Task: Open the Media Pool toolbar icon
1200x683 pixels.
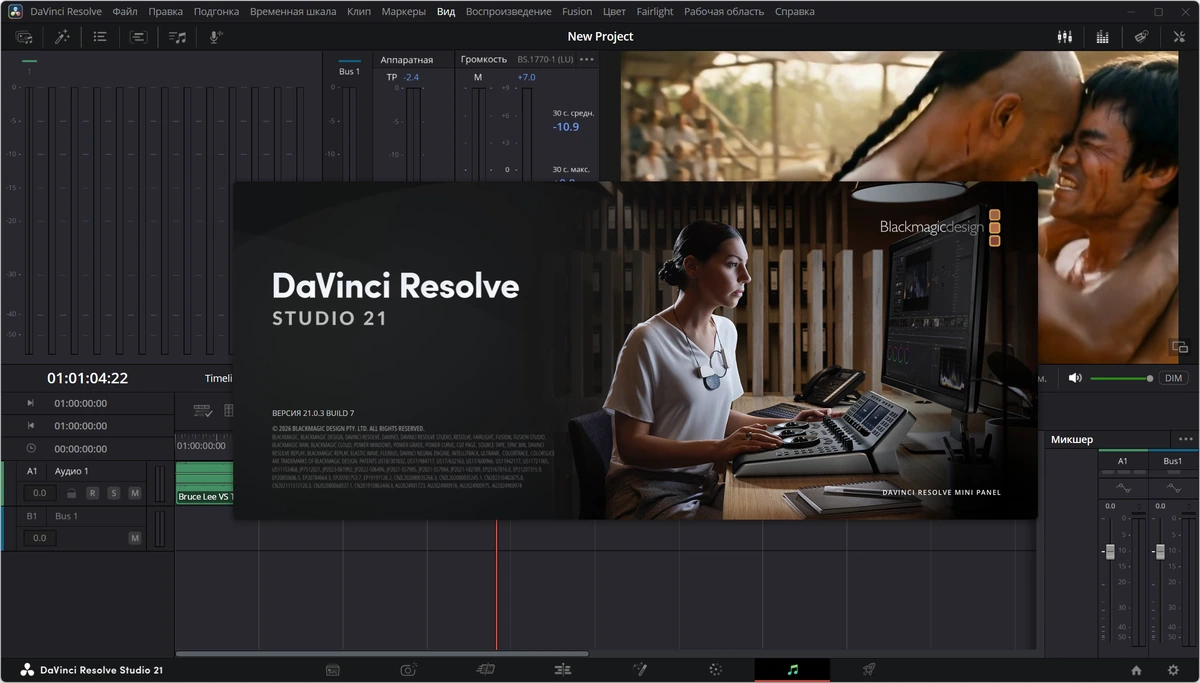Action: (x=24, y=37)
